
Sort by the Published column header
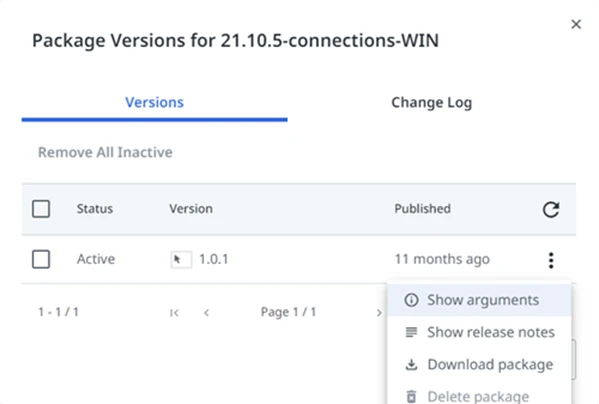(x=423, y=209)
